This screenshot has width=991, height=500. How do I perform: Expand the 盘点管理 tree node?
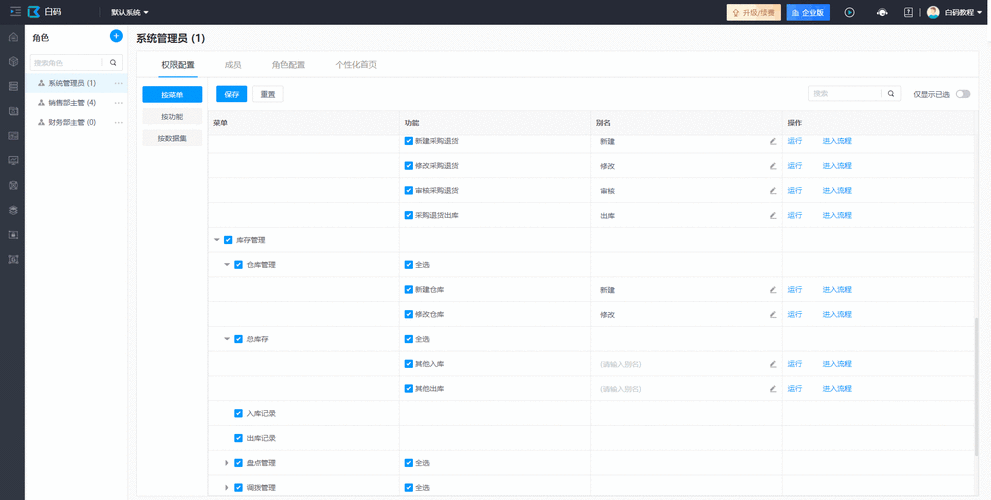pos(227,463)
